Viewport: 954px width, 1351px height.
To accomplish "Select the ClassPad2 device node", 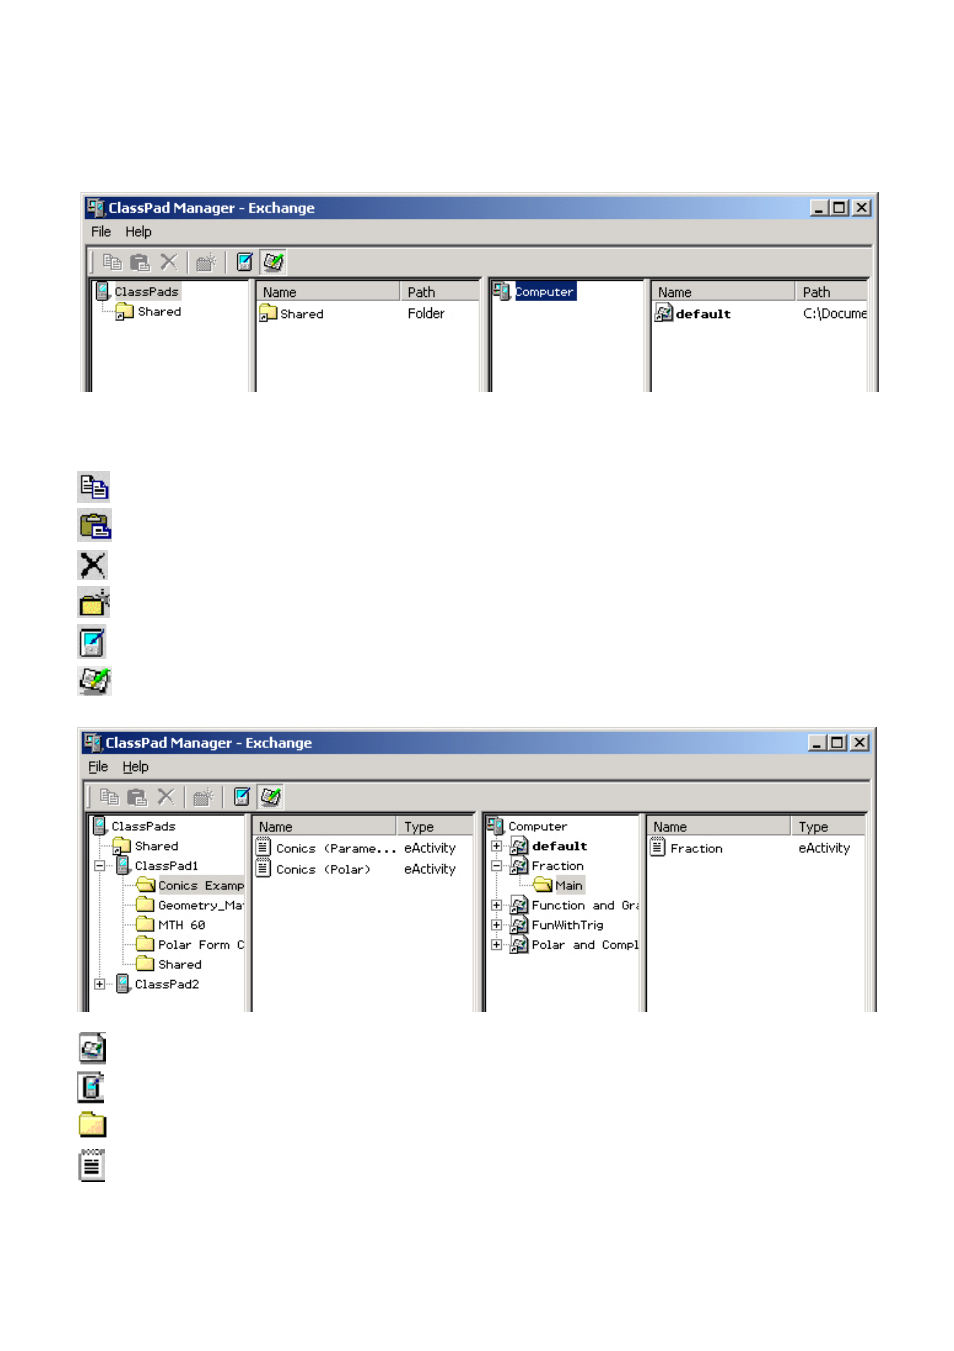I will 166,984.
